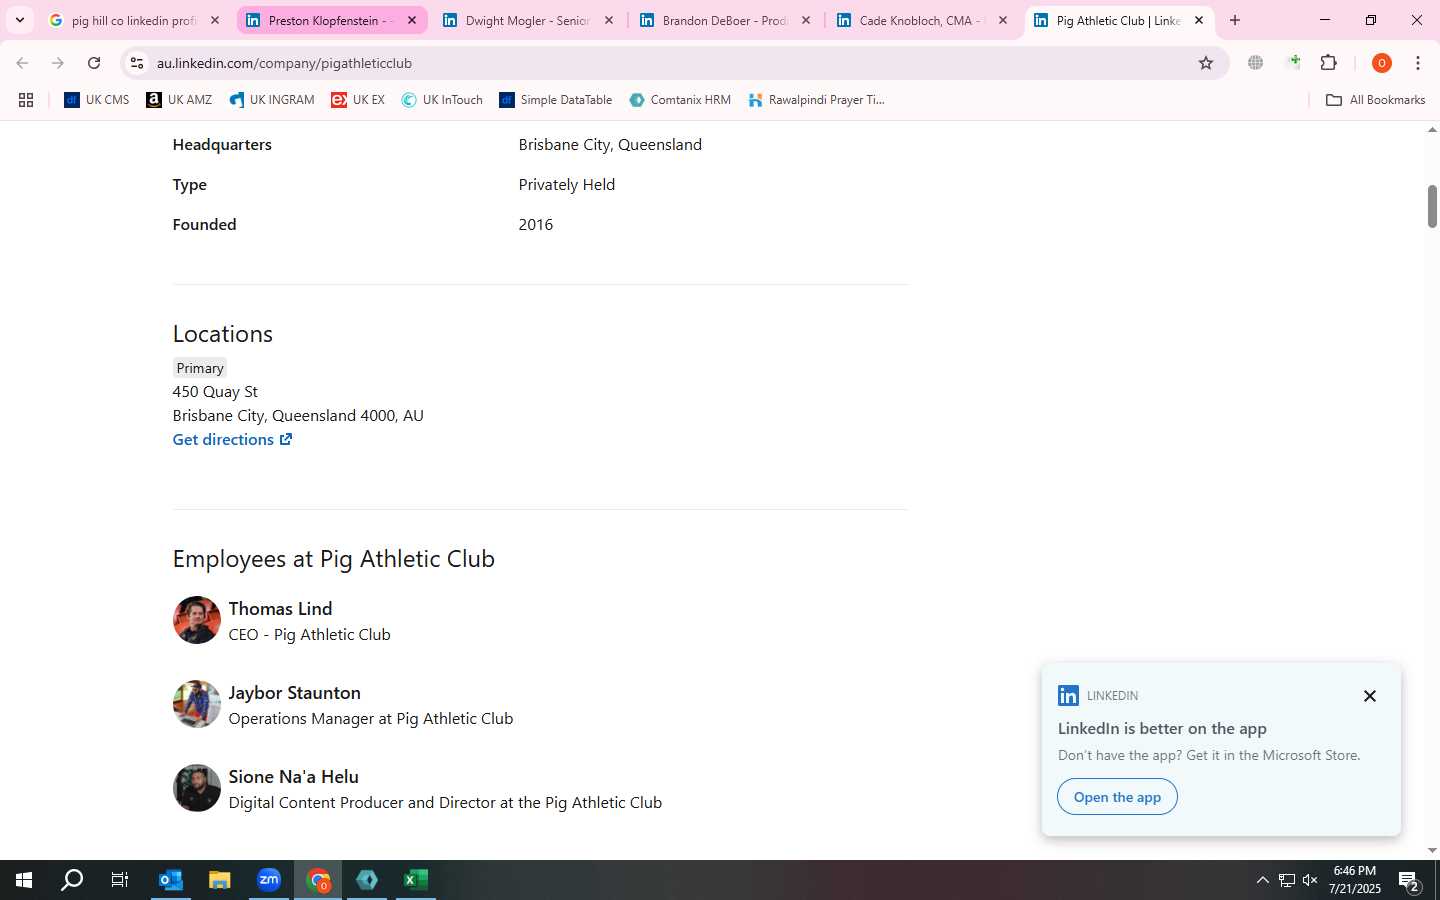Click the Get directions link
The image size is (1440, 900).
[x=232, y=440]
